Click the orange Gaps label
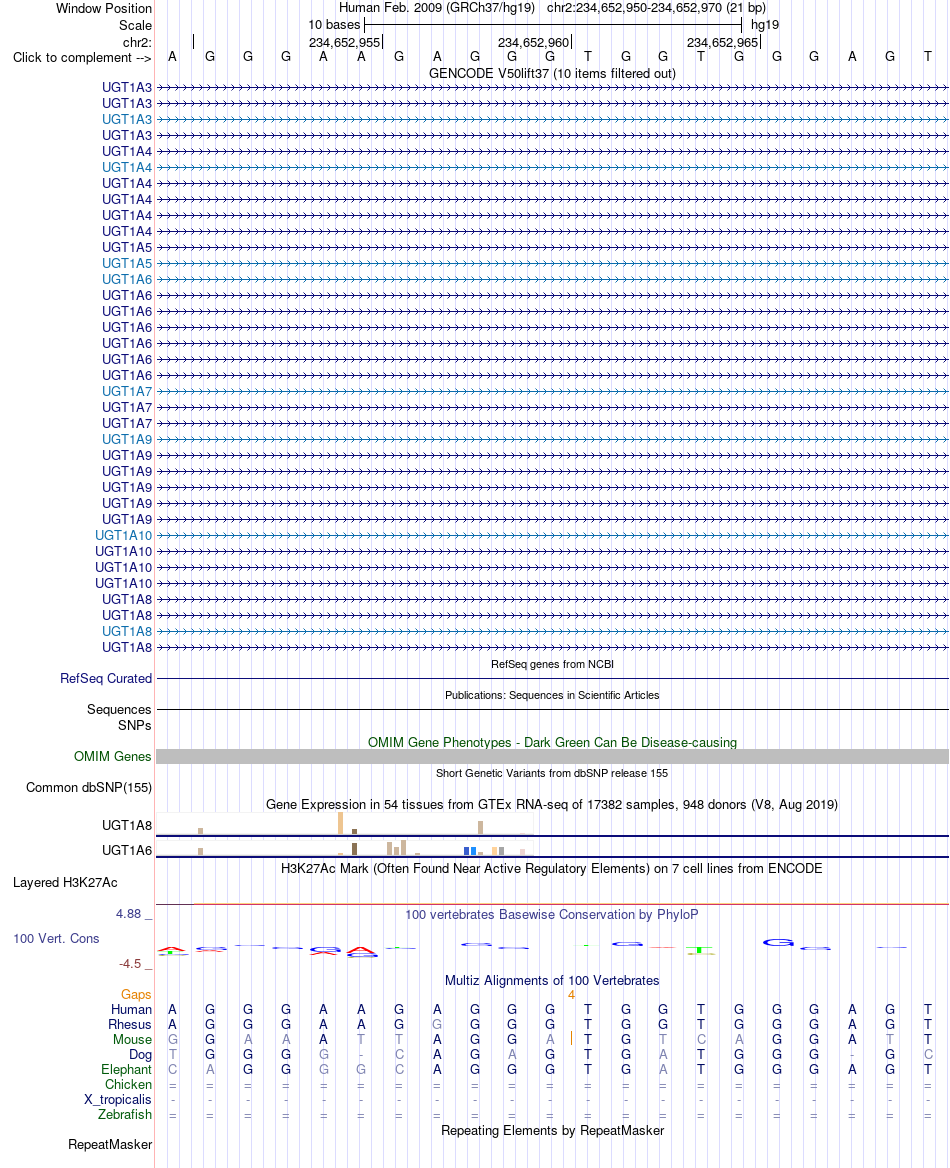 point(136,994)
